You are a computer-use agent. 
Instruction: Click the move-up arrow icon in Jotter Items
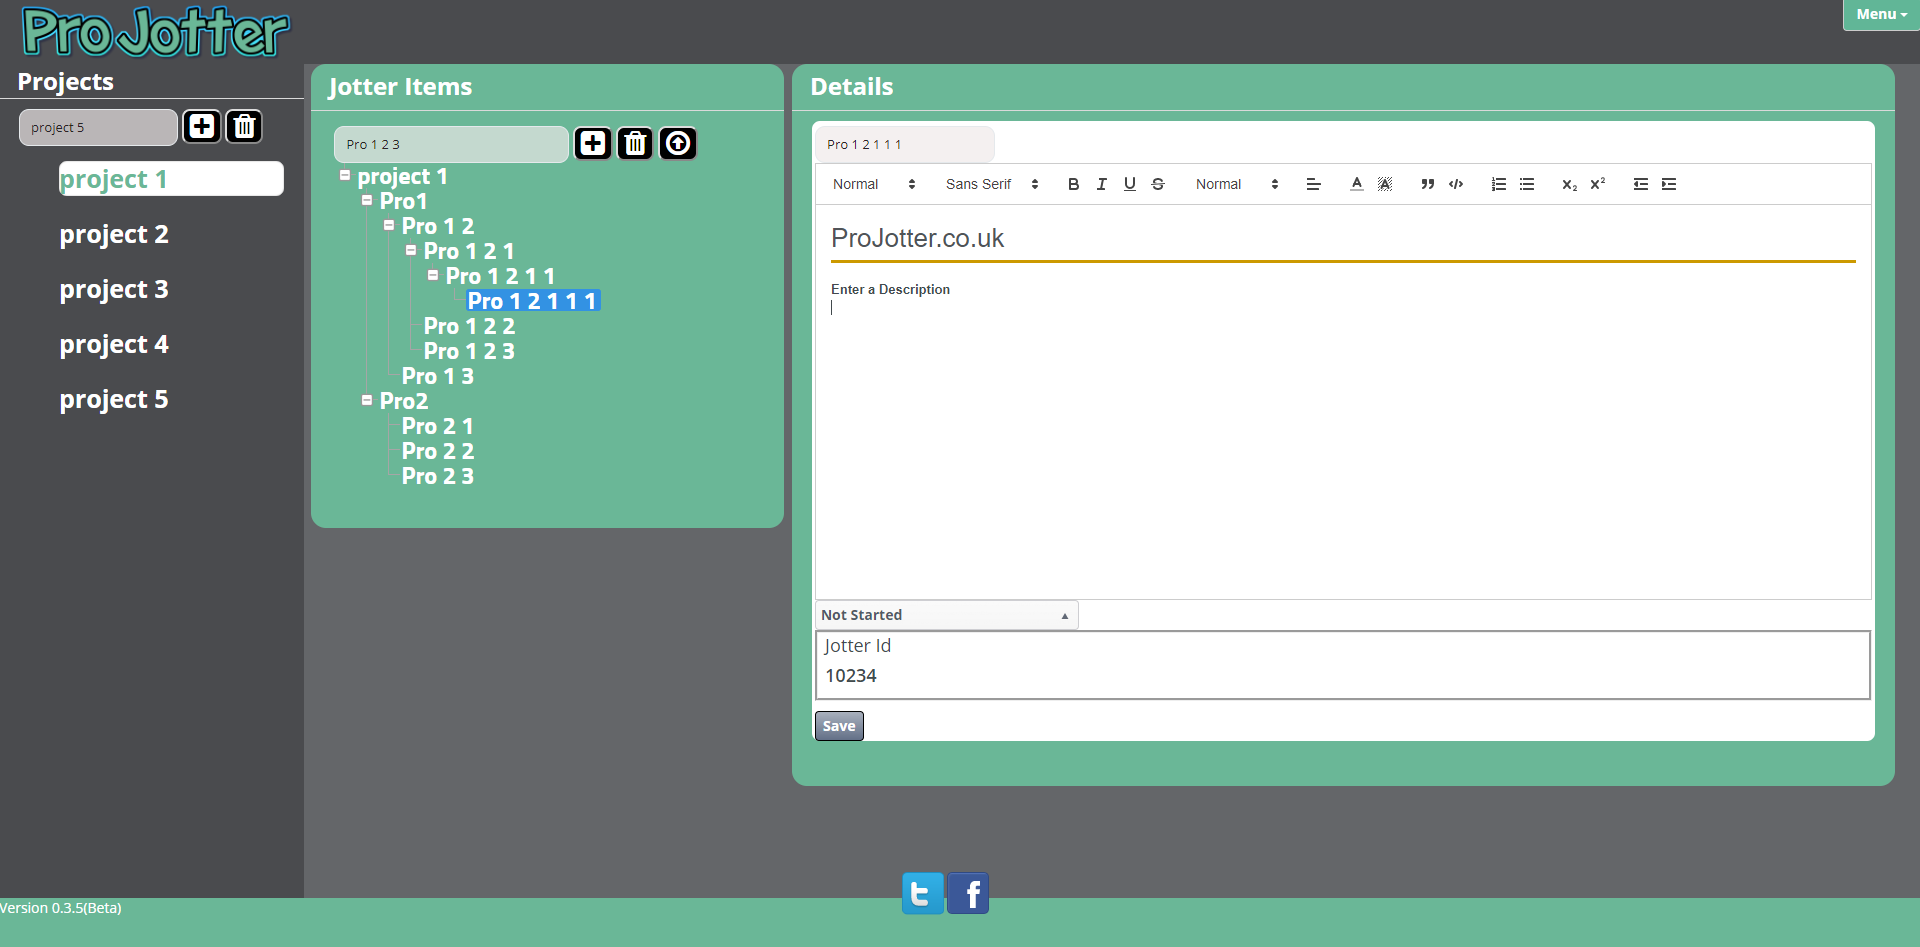678,143
